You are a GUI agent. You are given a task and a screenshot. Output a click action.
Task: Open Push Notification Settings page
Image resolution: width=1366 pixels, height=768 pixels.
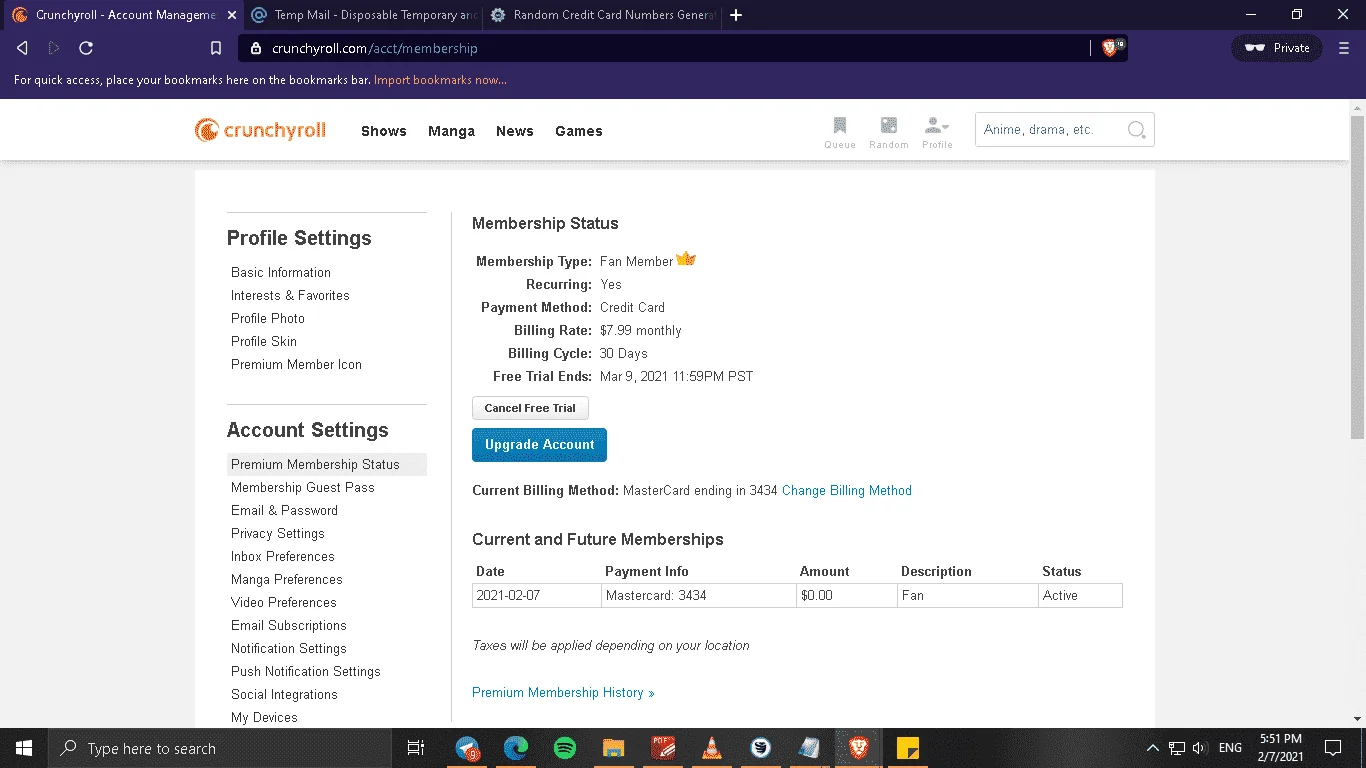click(x=306, y=671)
